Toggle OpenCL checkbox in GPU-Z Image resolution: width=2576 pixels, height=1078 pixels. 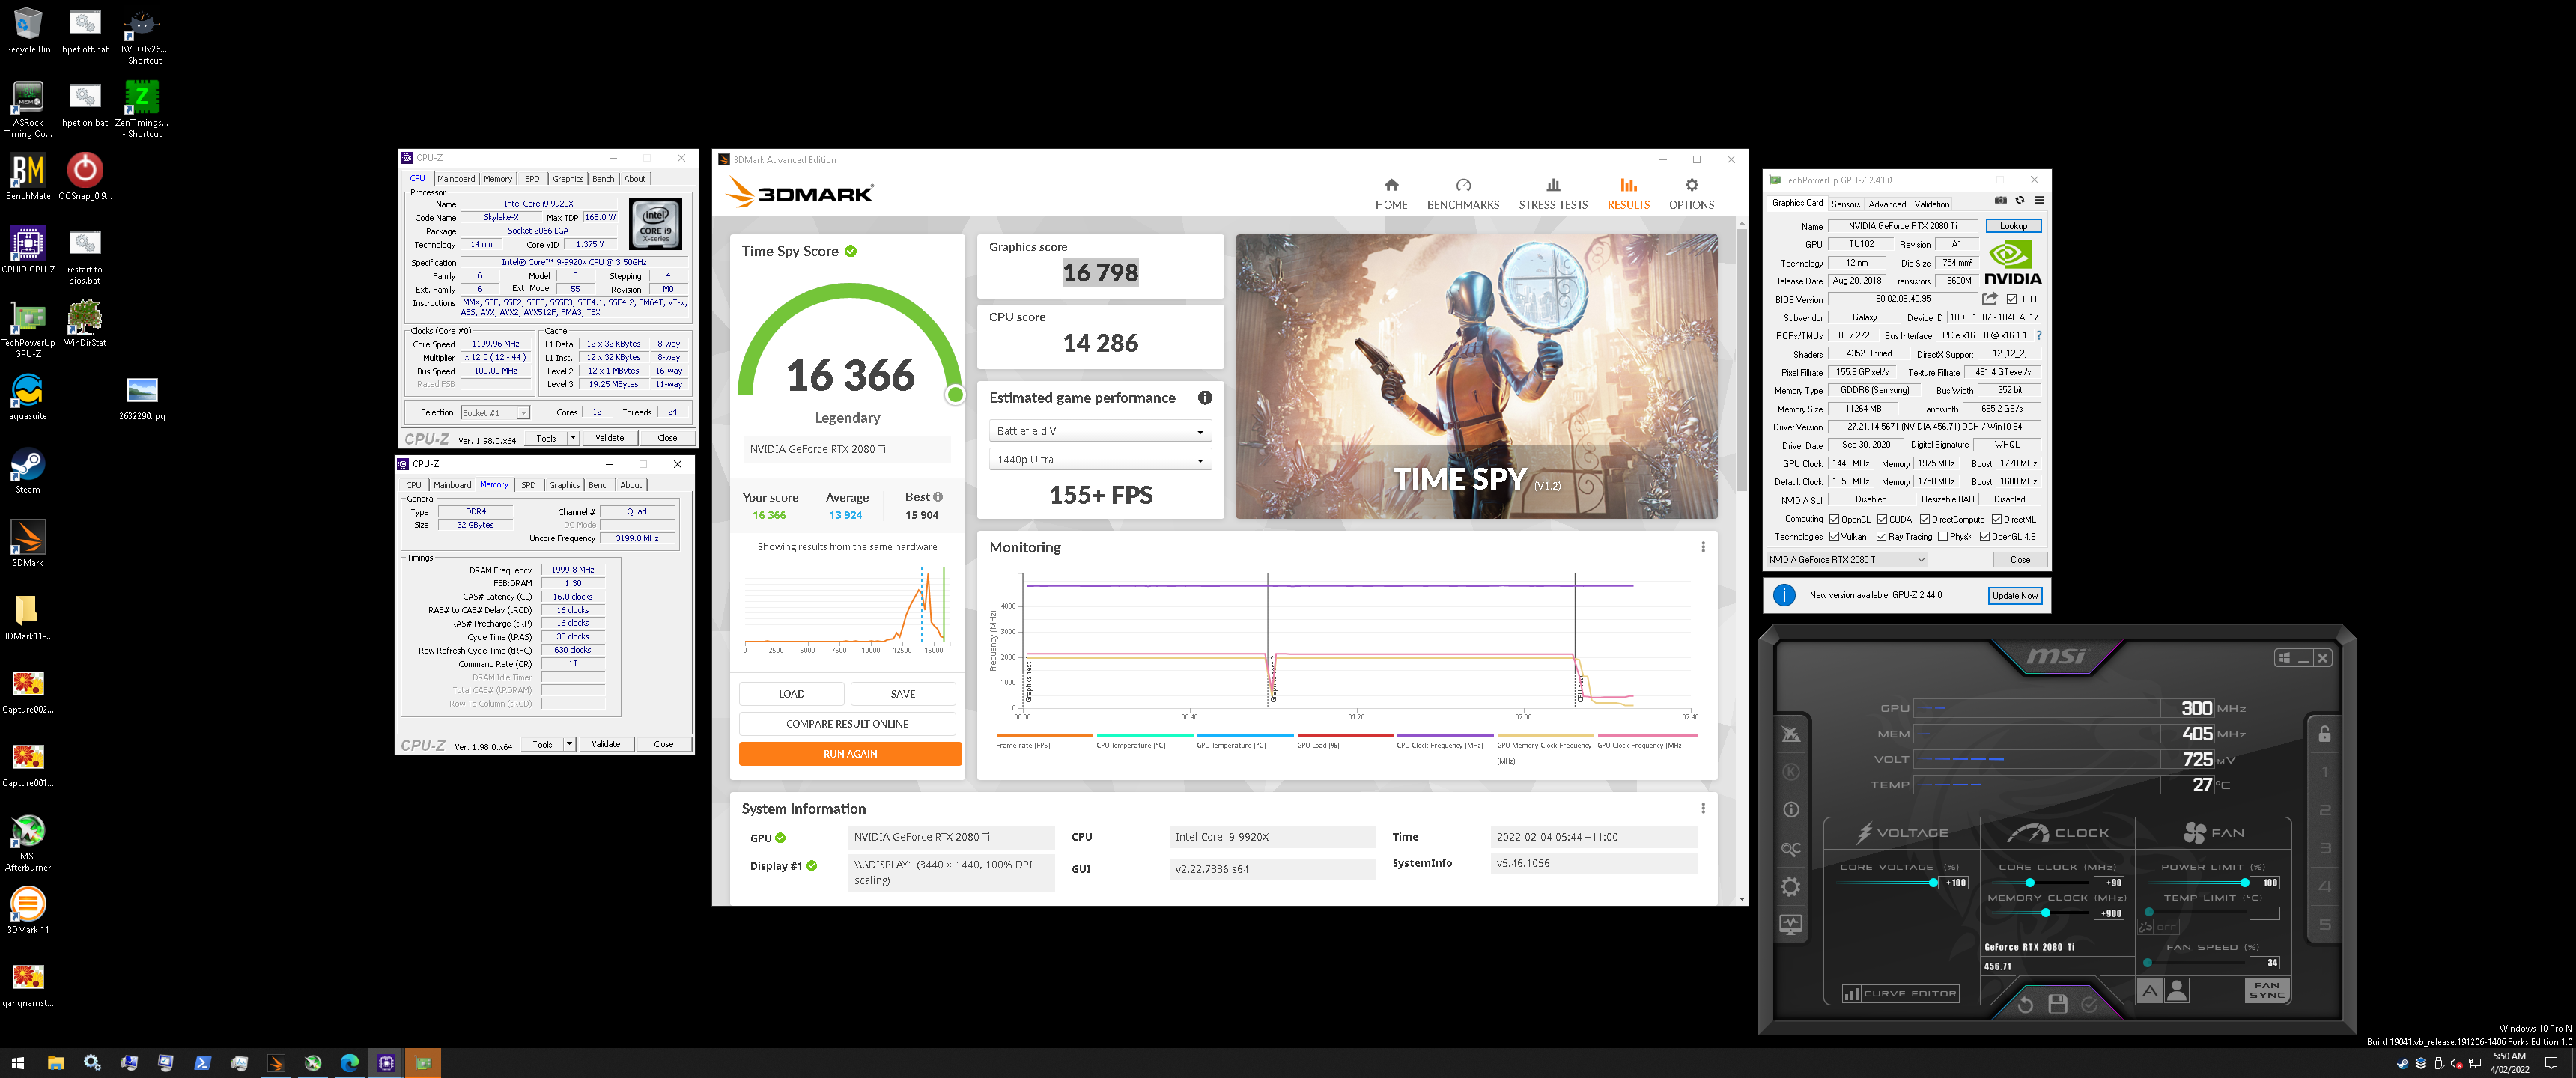[1834, 520]
